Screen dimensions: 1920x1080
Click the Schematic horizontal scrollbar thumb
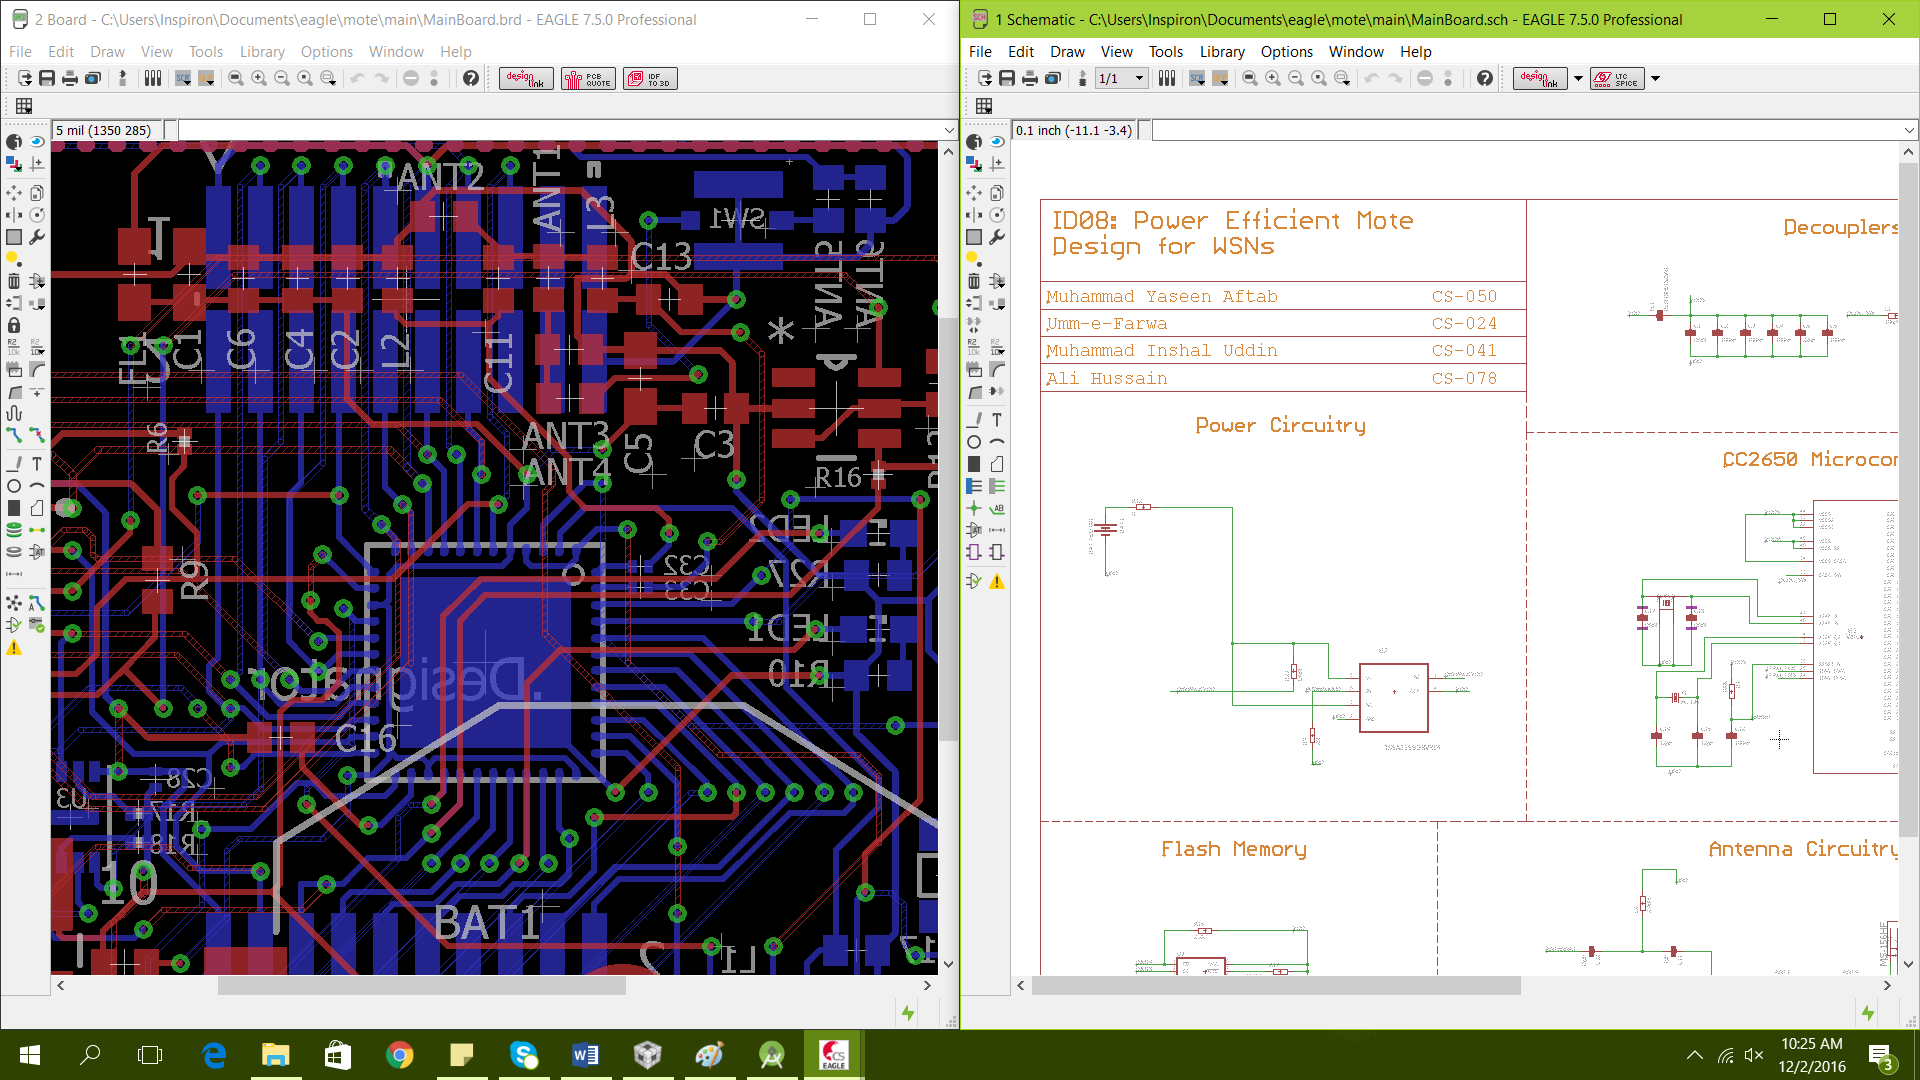coord(1276,986)
